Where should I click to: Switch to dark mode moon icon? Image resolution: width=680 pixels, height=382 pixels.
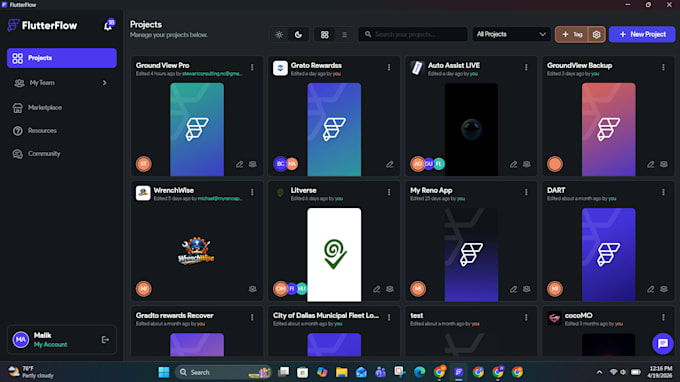tap(298, 35)
